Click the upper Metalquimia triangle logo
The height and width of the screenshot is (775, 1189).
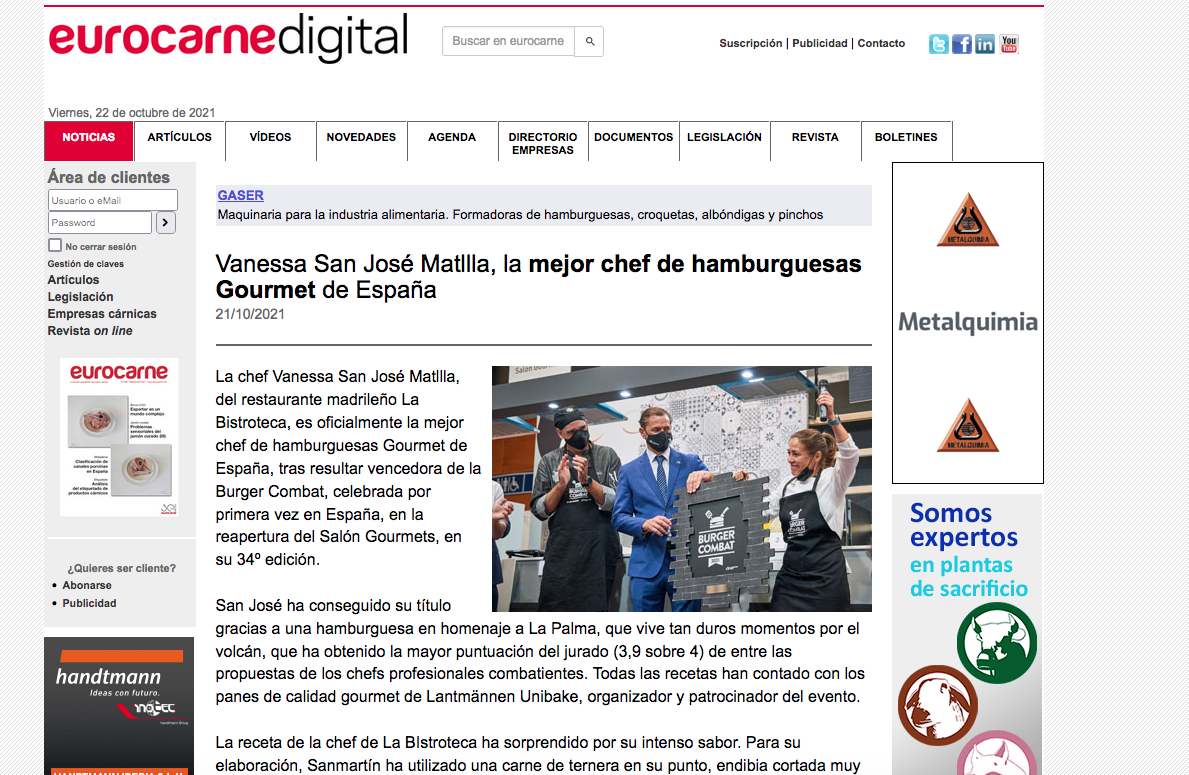pos(968,220)
